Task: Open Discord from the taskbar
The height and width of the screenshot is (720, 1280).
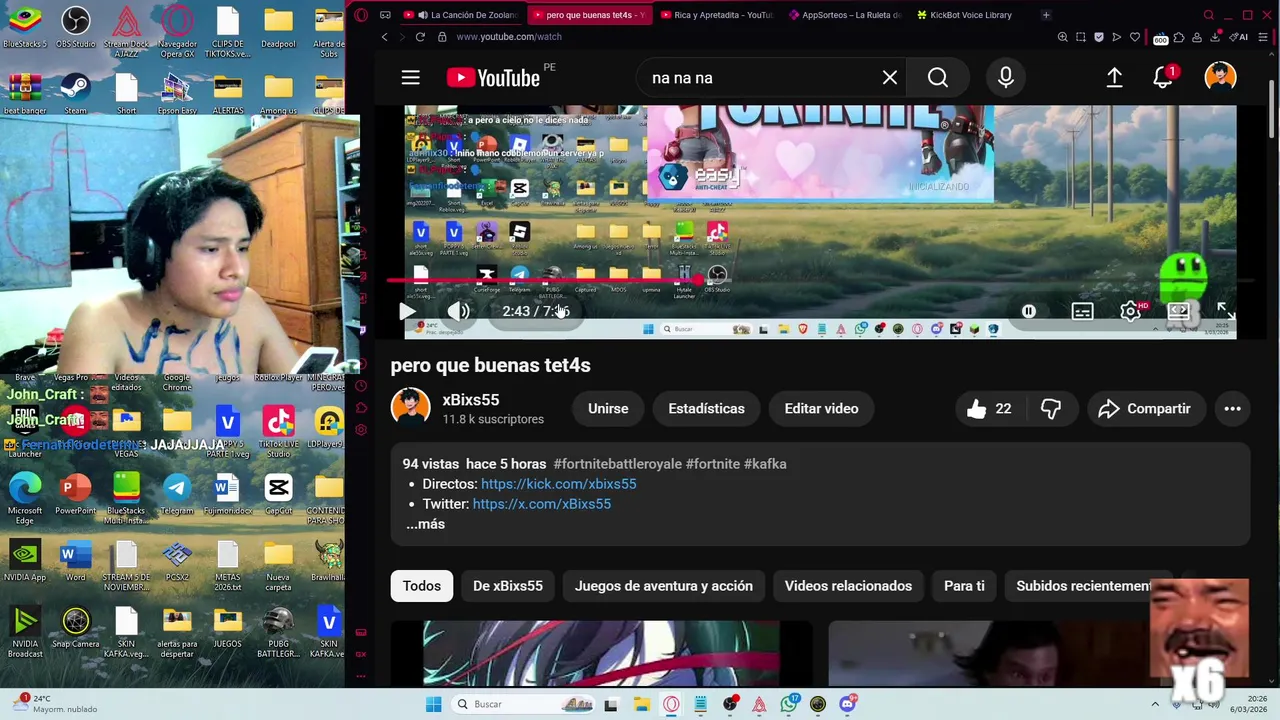Action: pyautogui.click(x=847, y=704)
